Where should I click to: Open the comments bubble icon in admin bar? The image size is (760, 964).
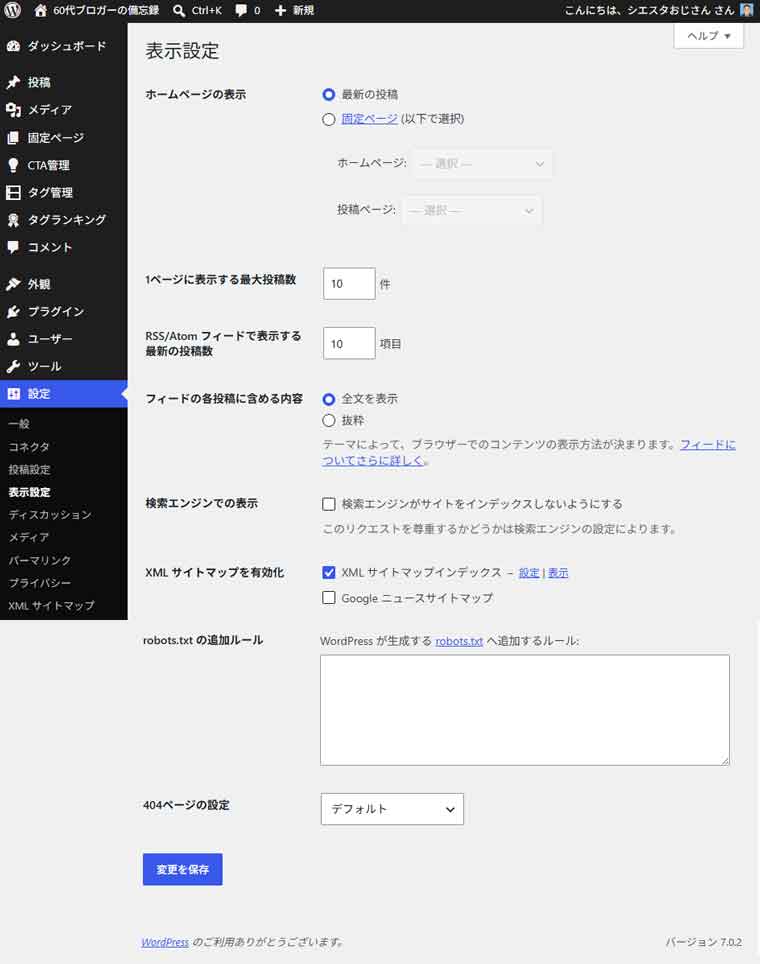(242, 10)
